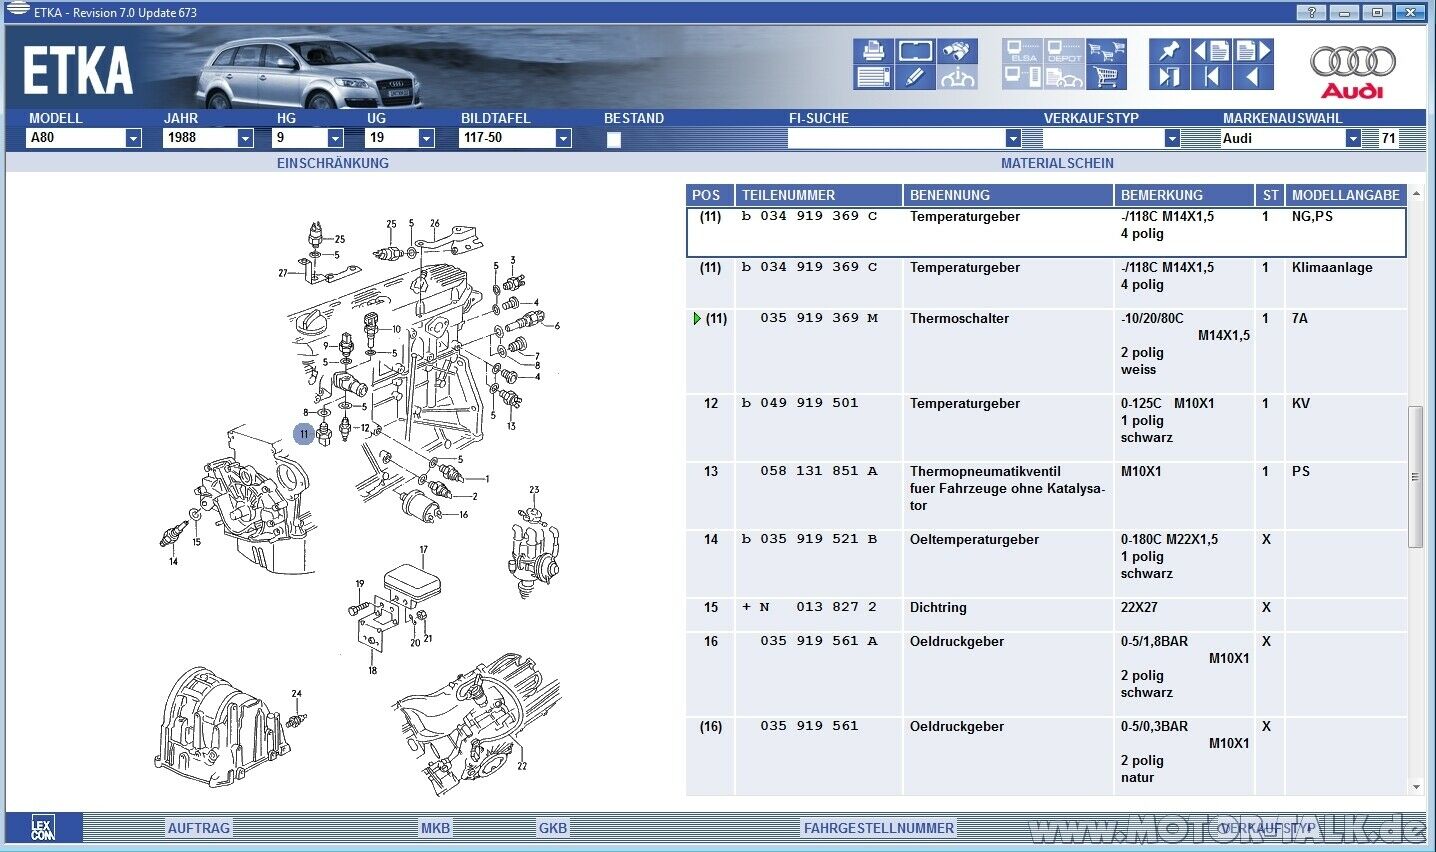Open search with the binoculars icon
Viewport: 1436px width, 852px height.
pyautogui.click(x=957, y=51)
